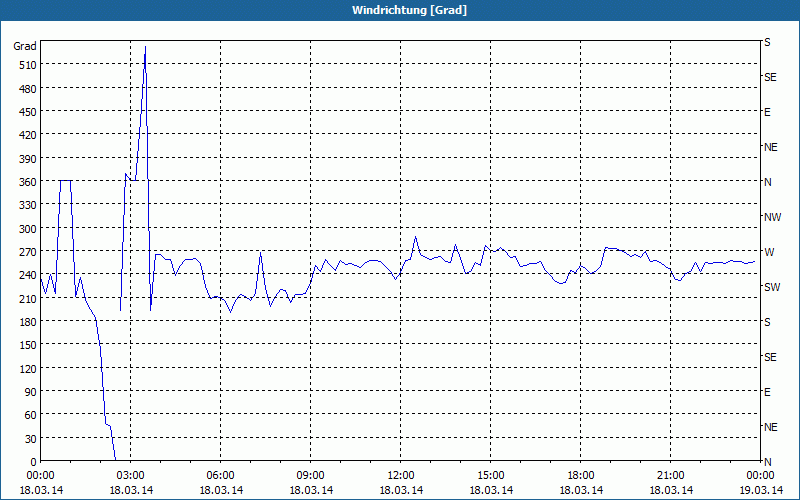Click the wind curve's highest peak above 510
The width and height of the screenshot is (800, 500).
pos(145,47)
